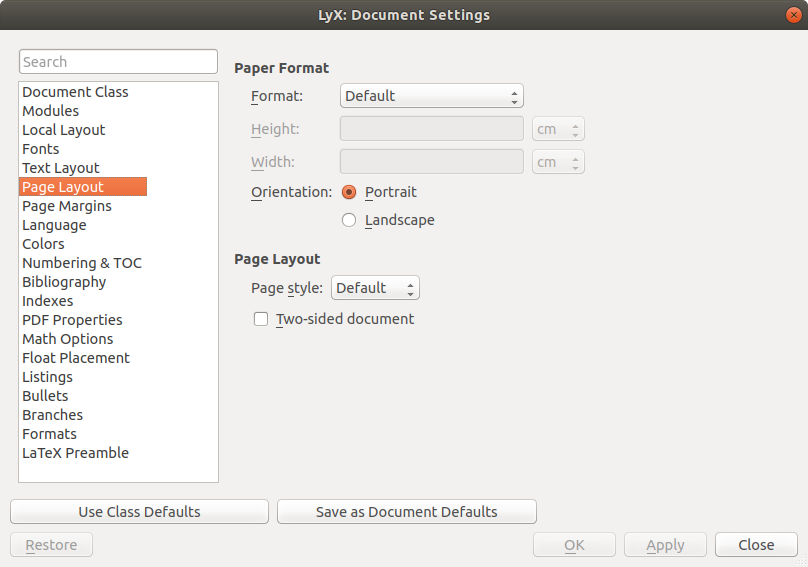Screen dimensions: 808x567
Task: Expand the Page style dropdown
Action: tap(375, 288)
